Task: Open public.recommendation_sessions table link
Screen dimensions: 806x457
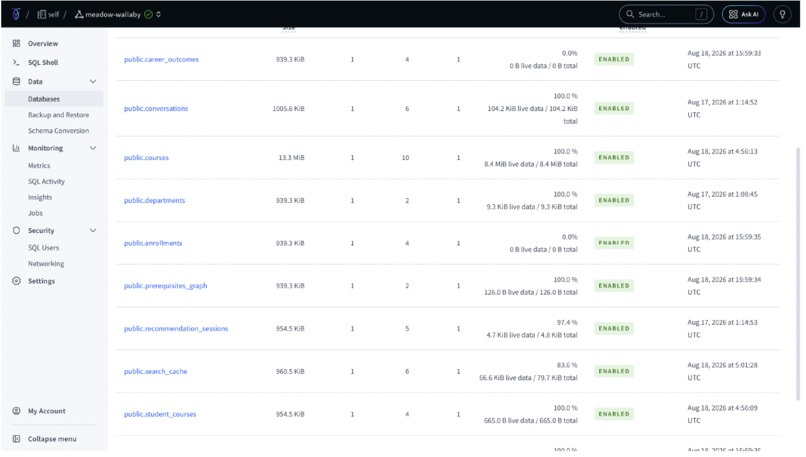Action: coord(176,328)
